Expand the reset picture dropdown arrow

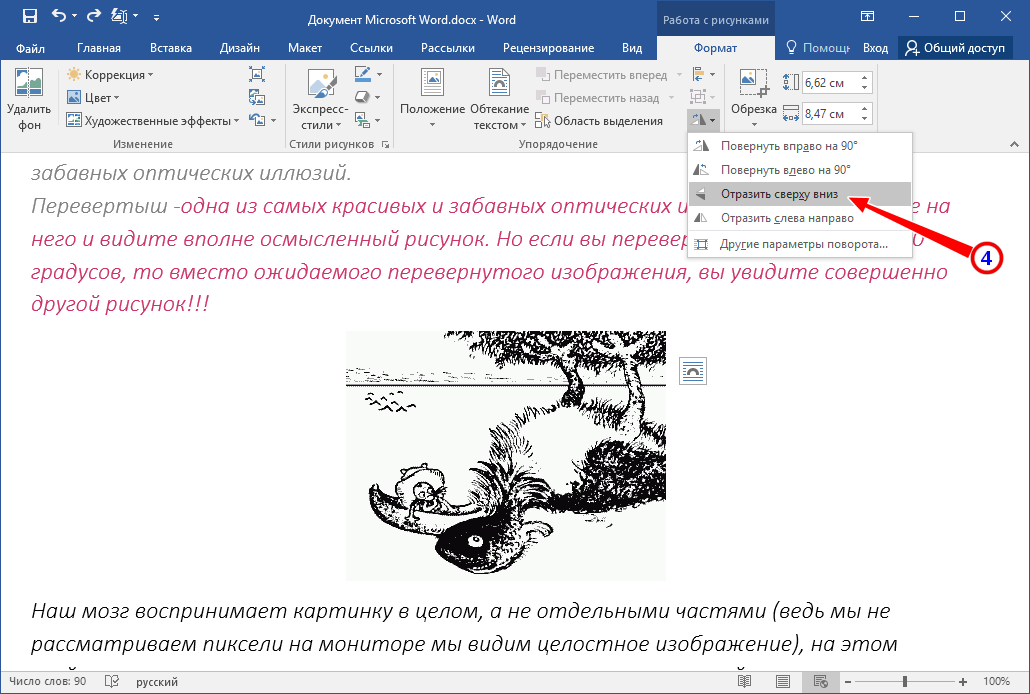coord(273,121)
